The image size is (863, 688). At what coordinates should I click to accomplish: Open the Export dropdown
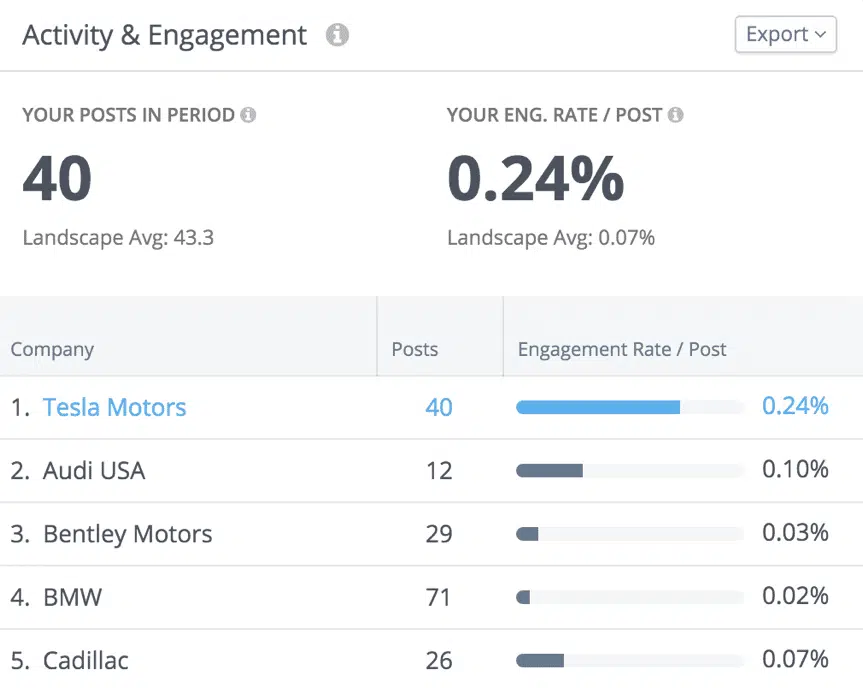tap(785, 34)
